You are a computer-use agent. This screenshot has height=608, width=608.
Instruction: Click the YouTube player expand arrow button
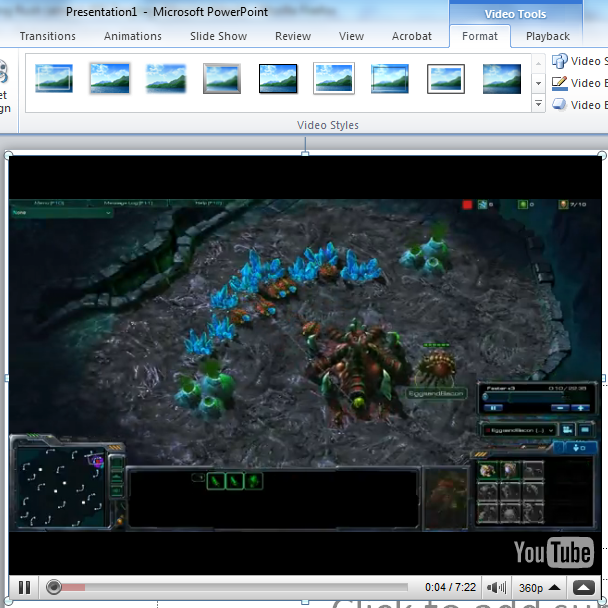tap(584, 587)
